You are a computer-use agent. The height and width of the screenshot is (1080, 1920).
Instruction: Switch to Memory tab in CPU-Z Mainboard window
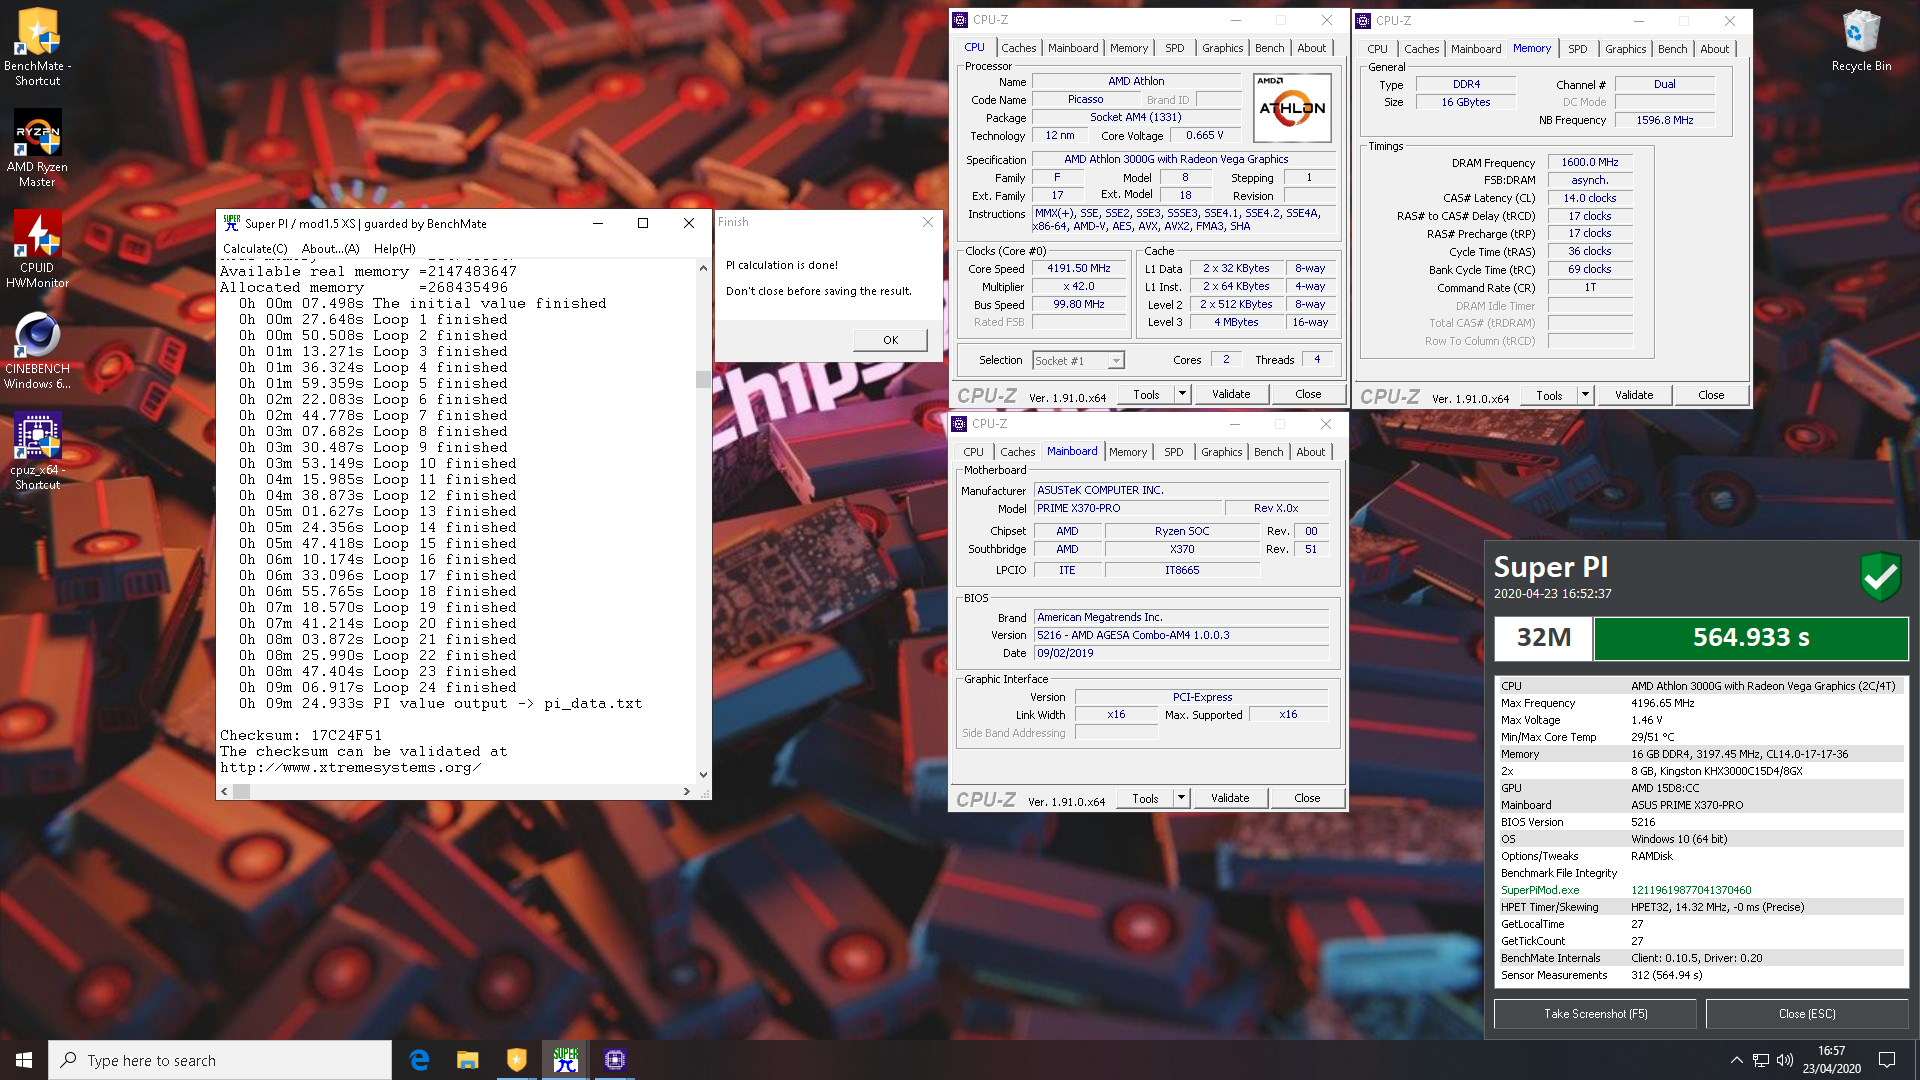pyautogui.click(x=1128, y=452)
